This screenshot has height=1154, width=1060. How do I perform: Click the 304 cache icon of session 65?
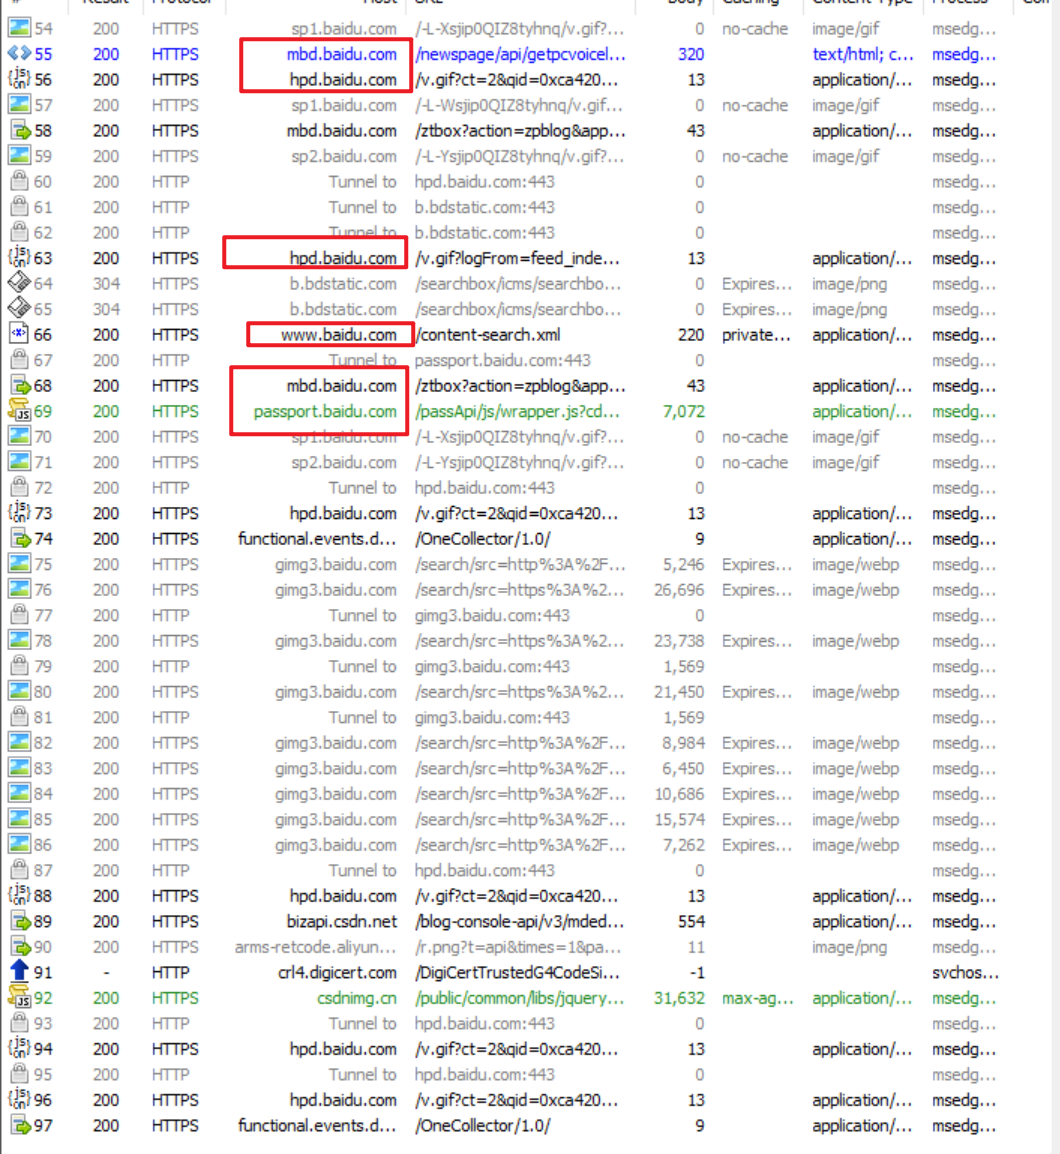tap(19, 309)
